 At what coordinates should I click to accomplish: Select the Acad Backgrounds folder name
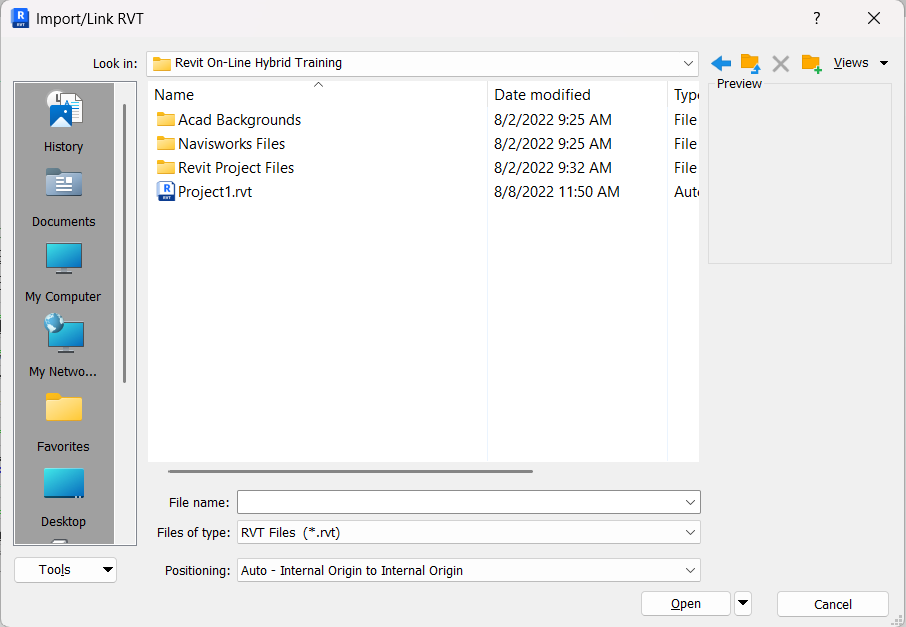pos(239,120)
